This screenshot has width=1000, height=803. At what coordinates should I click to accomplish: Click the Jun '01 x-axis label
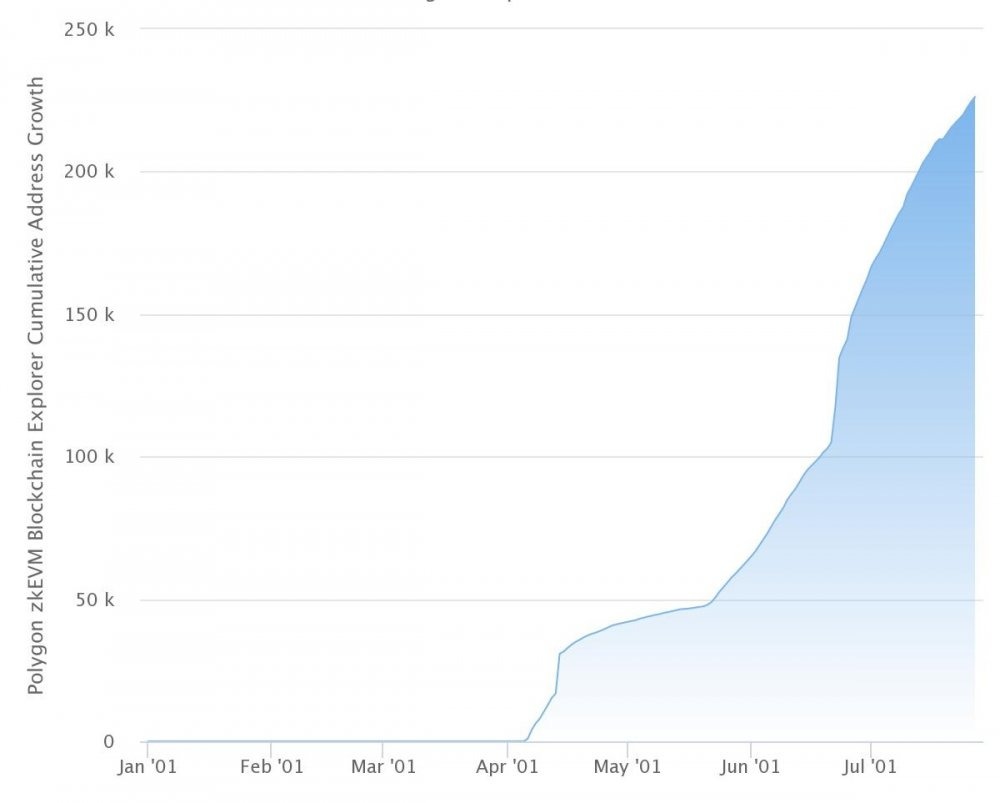(750, 767)
